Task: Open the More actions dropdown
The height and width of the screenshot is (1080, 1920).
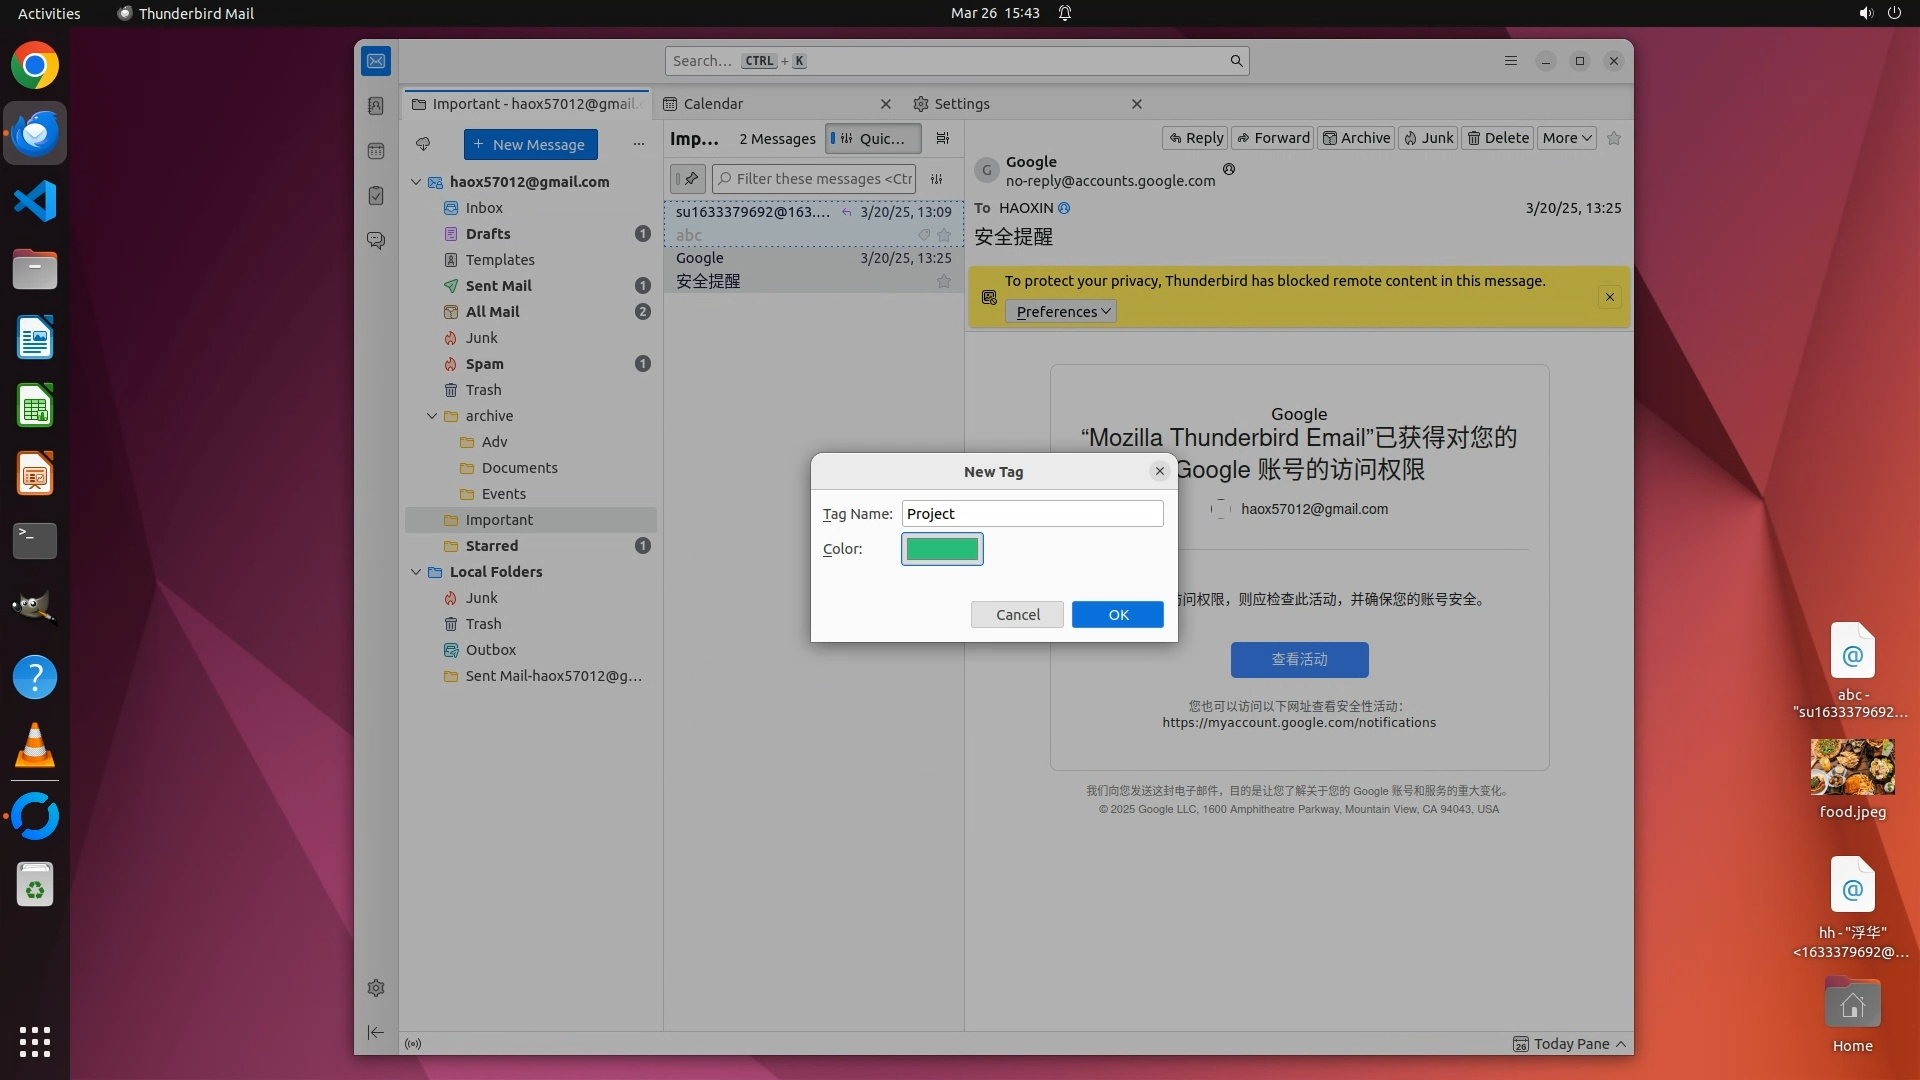Action: tap(1566, 138)
